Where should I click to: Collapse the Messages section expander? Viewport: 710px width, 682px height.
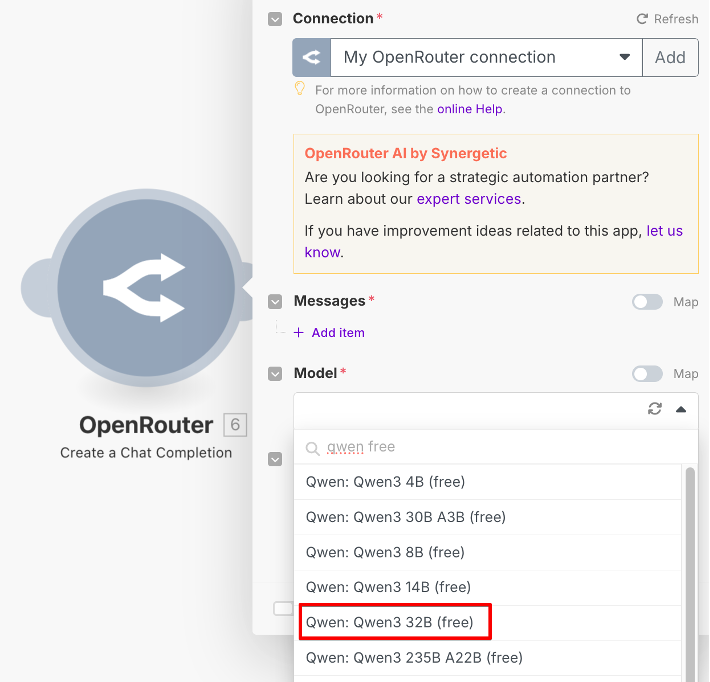click(275, 301)
